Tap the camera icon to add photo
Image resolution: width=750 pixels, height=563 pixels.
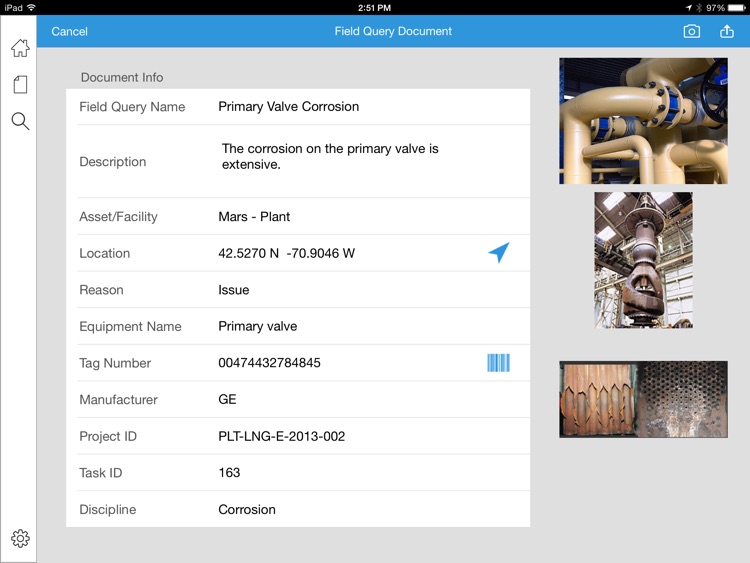(692, 32)
